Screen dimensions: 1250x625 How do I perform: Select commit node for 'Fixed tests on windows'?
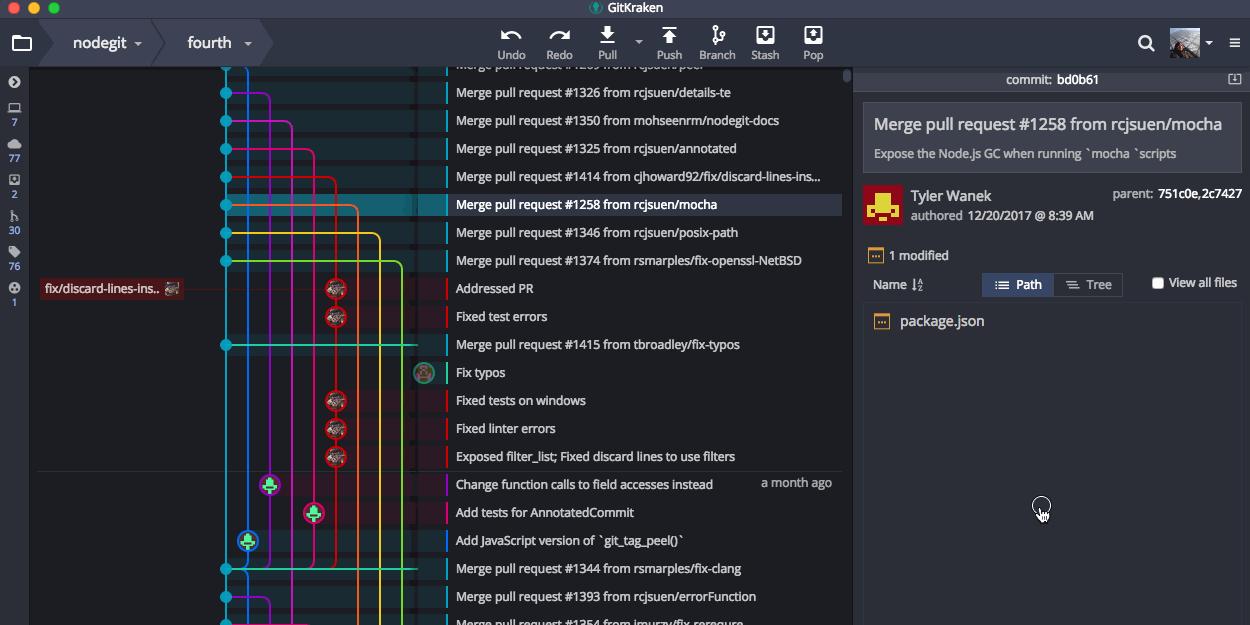point(335,401)
